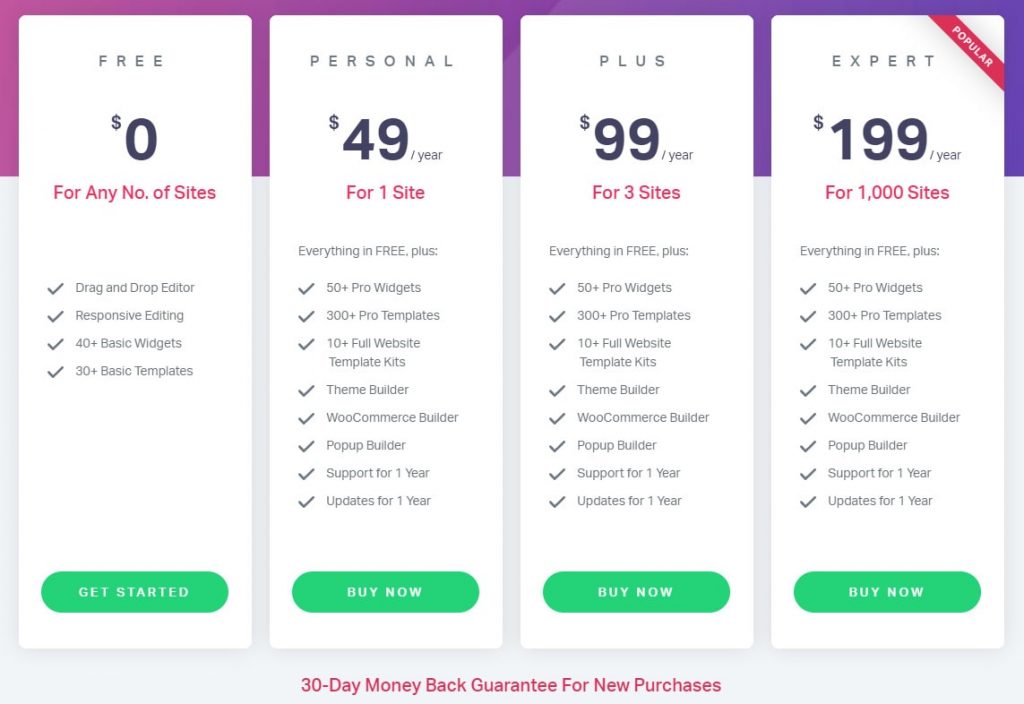The image size is (1024, 704).
Task: Click the For 3 Sites label under Plus
Action: [x=636, y=193]
